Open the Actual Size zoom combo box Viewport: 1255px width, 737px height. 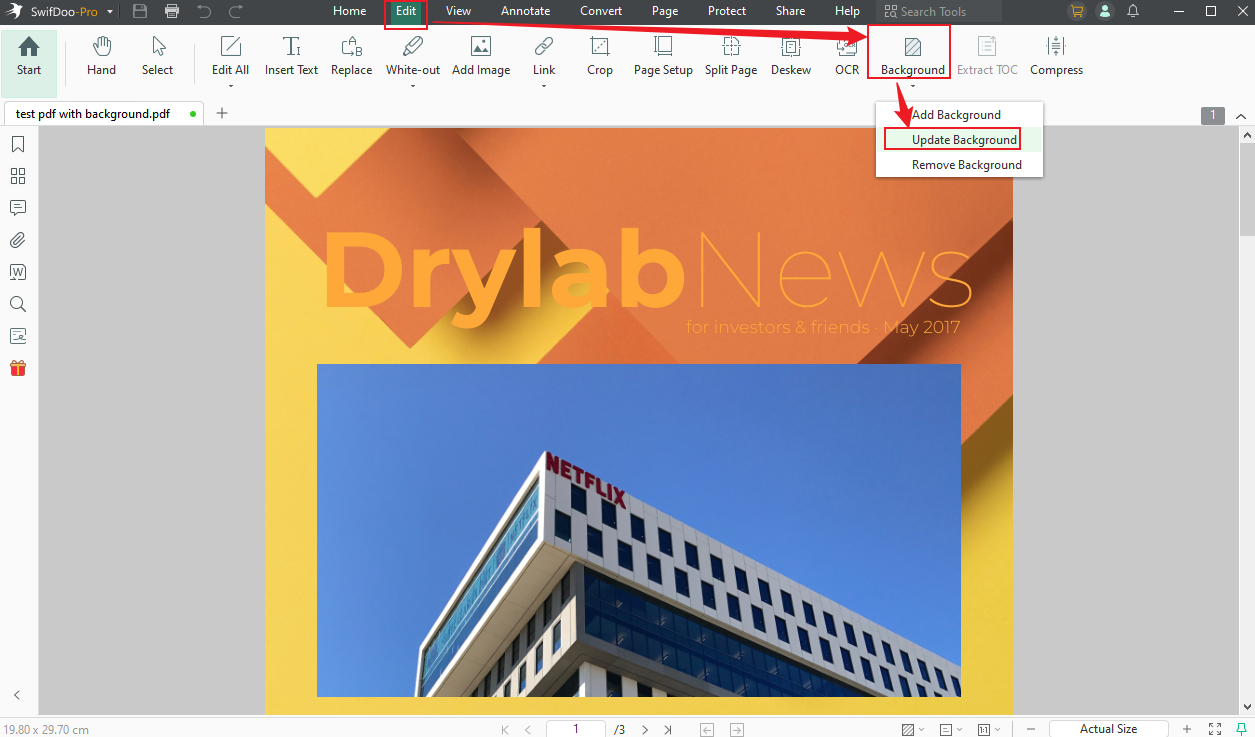pos(1108,729)
